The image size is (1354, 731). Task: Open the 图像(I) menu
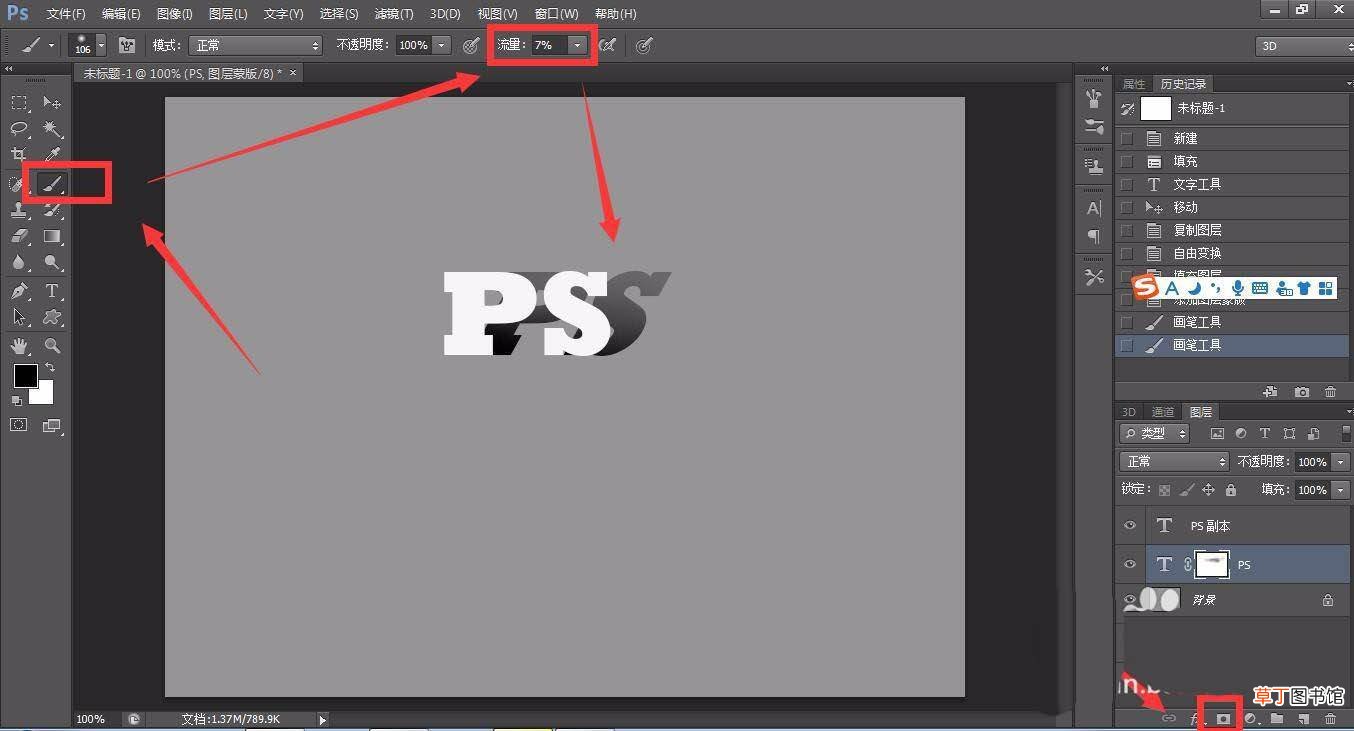(175, 14)
